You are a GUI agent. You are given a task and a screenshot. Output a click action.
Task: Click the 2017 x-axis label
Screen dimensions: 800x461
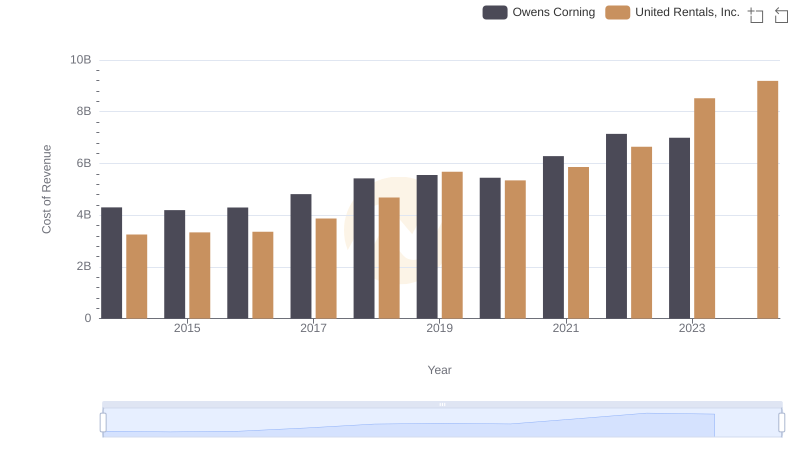pos(313,328)
